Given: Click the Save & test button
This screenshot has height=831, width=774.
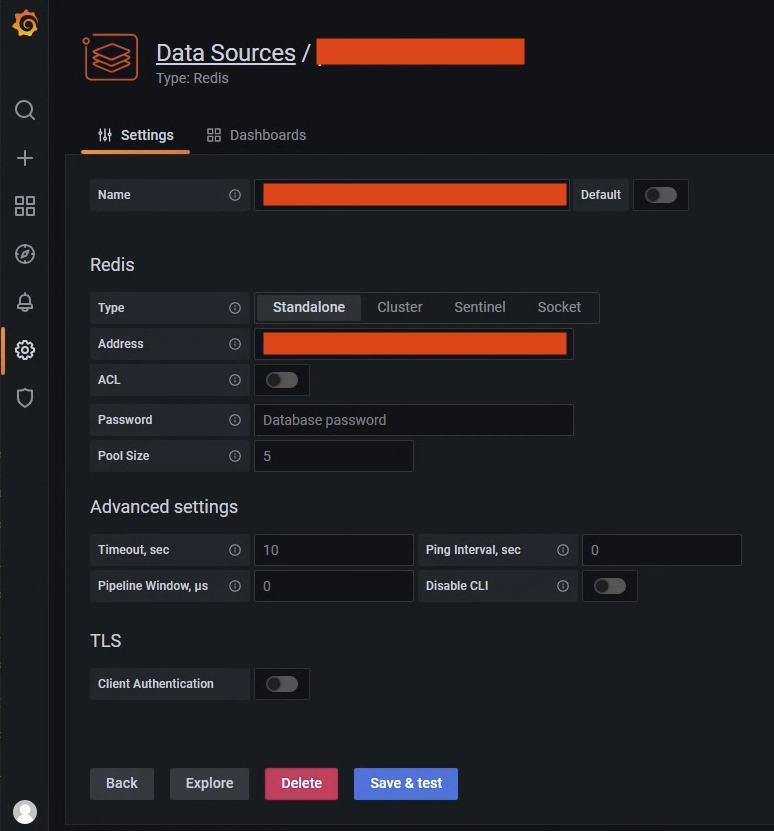Looking at the screenshot, I should [x=406, y=784].
